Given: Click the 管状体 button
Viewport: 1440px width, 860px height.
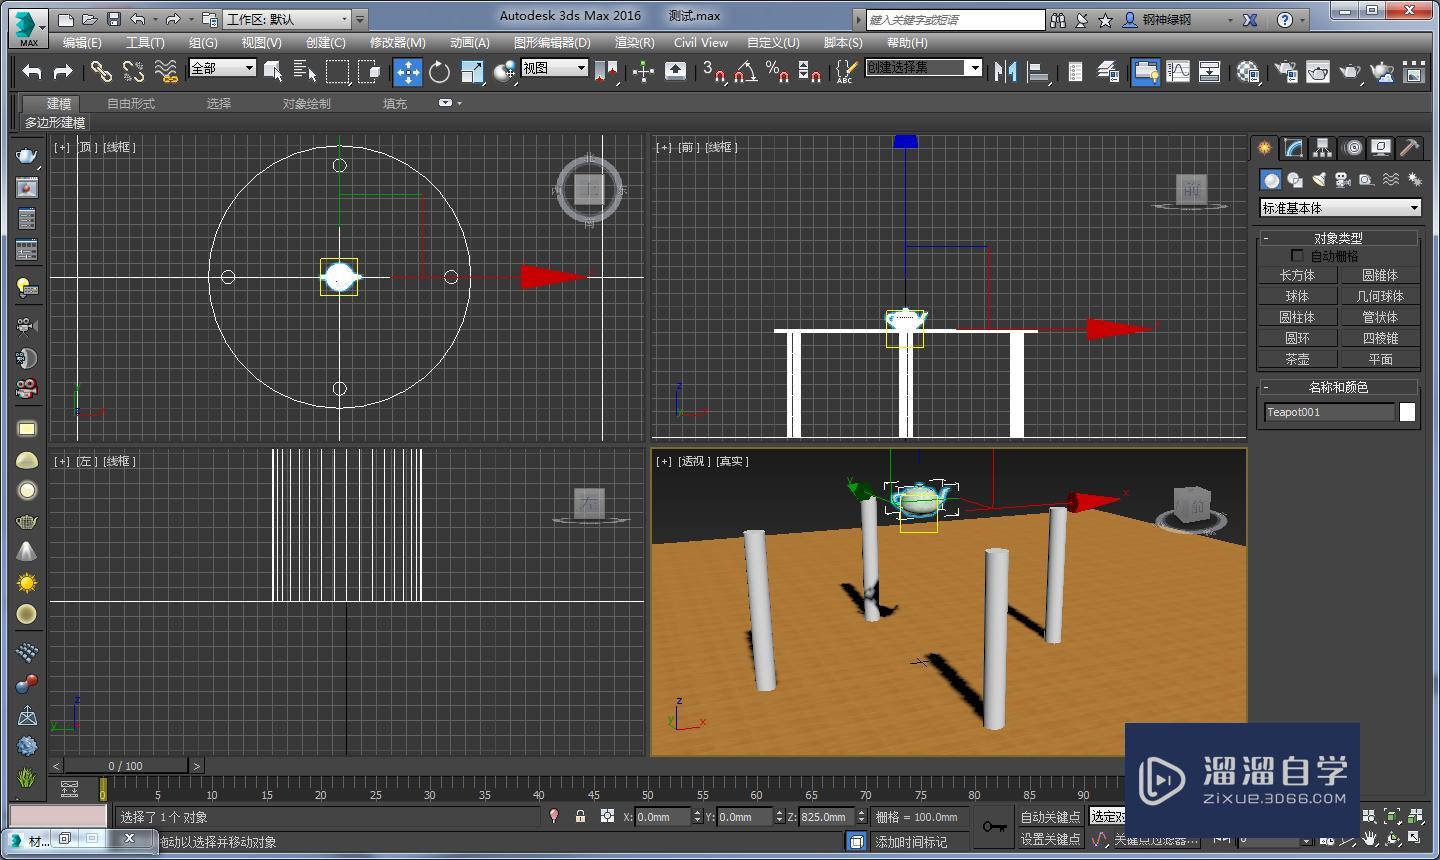Looking at the screenshot, I should [x=1380, y=317].
